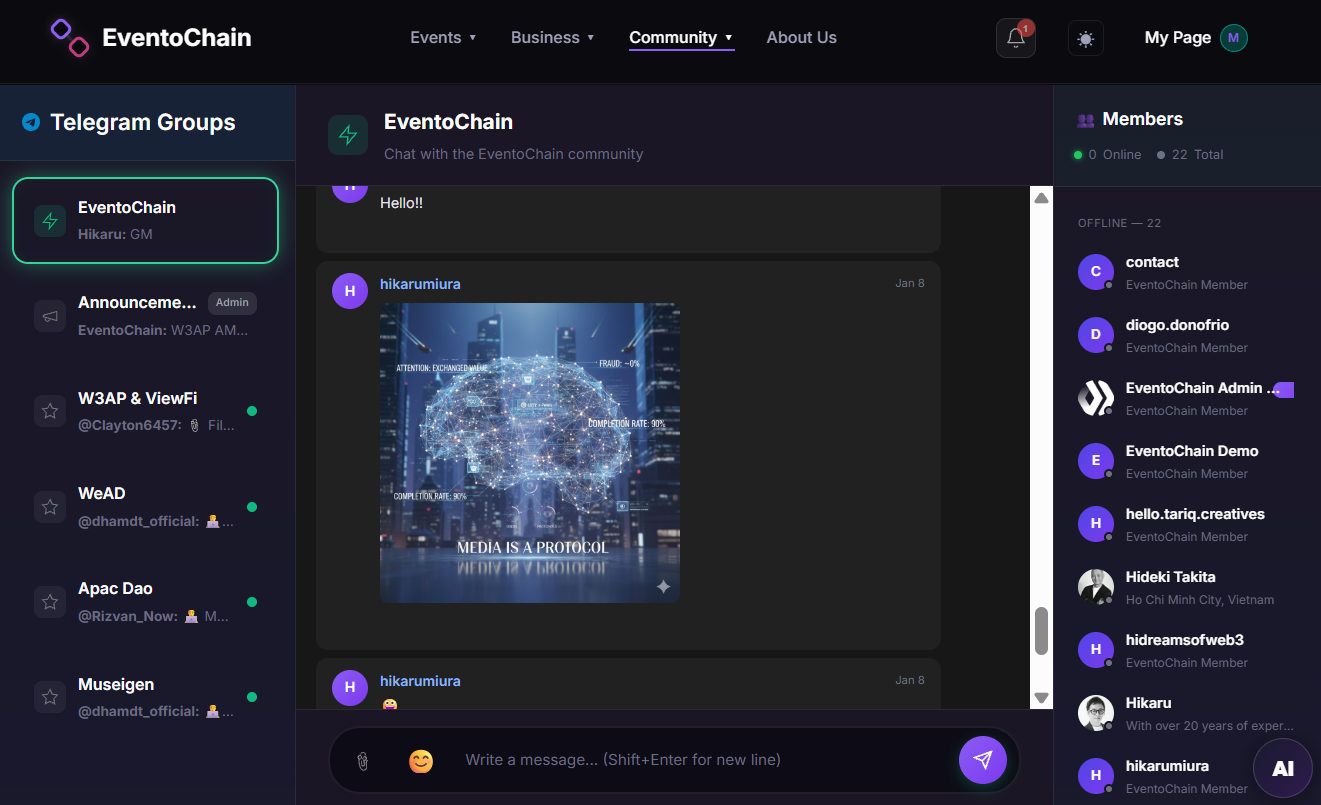Image resolution: width=1321 pixels, height=805 pixels.
Task: Click Hikaru member name
Action: point(1148,703)
